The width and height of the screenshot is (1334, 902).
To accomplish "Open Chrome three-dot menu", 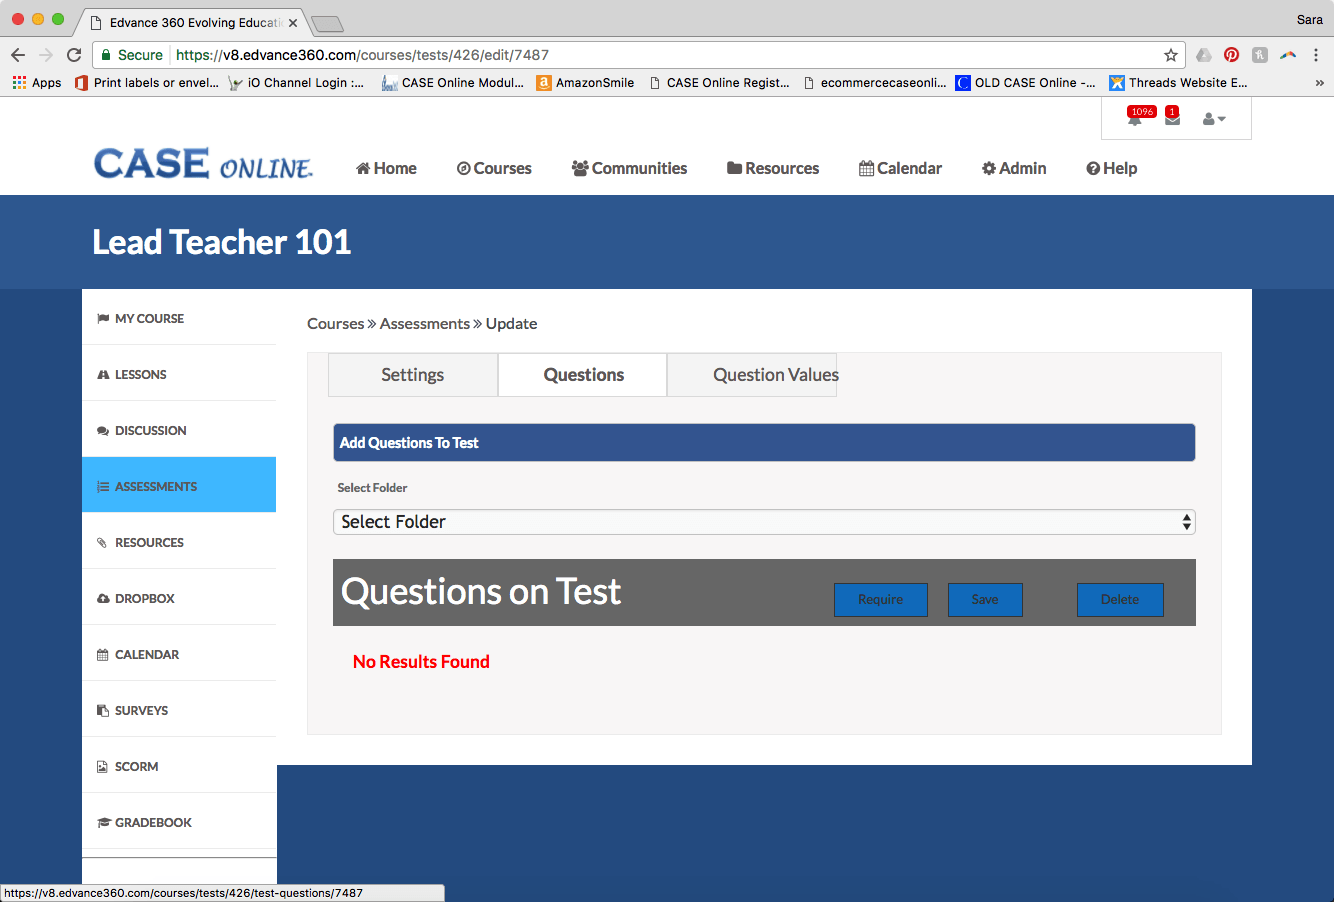I will tap(1316, 55).
